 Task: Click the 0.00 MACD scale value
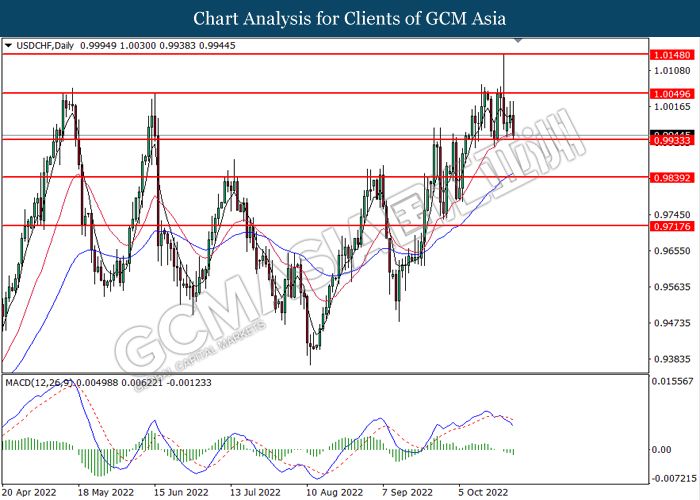662,450
